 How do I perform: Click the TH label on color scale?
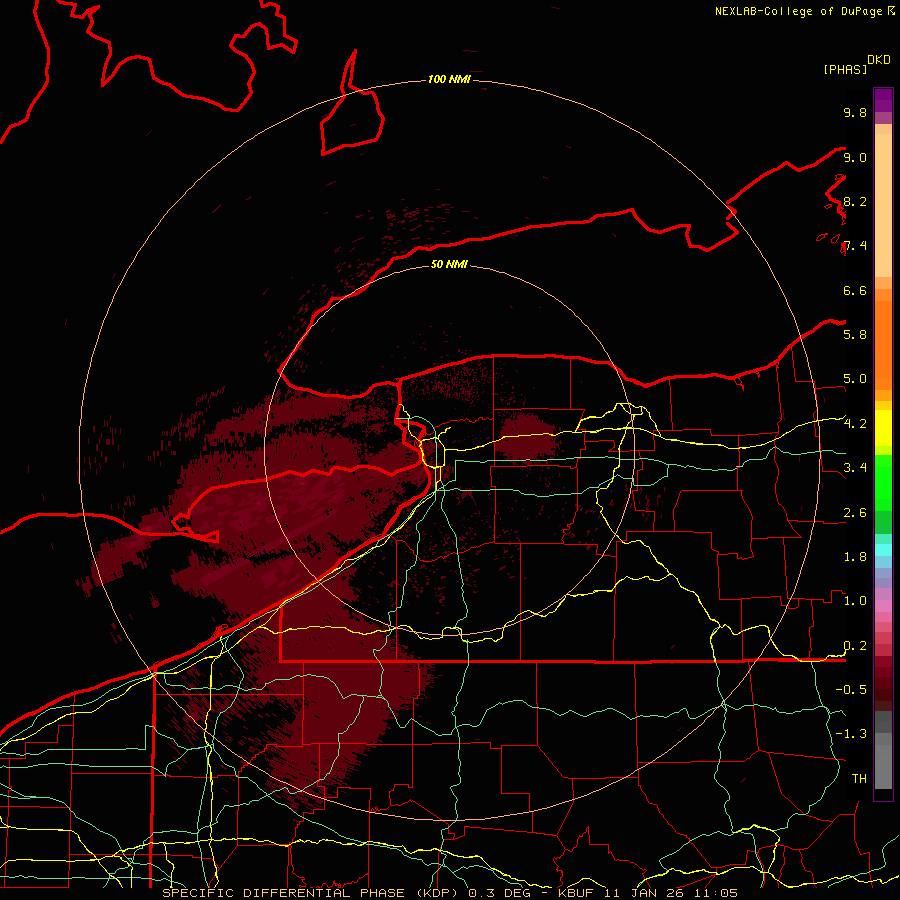859,778
